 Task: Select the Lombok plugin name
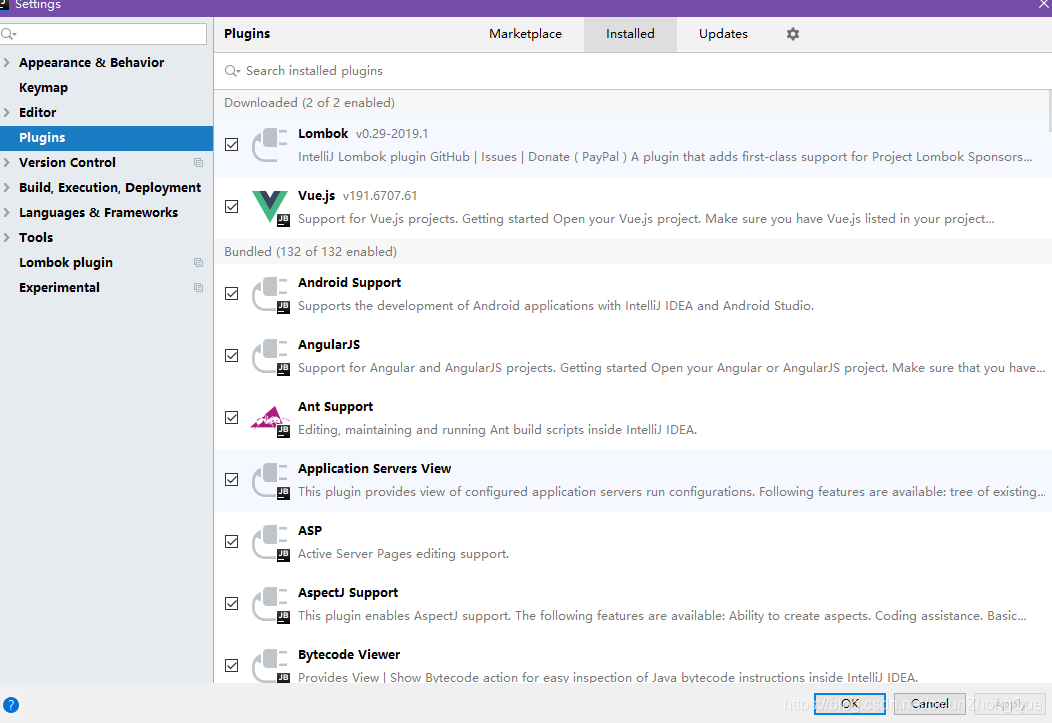point(323,133)
